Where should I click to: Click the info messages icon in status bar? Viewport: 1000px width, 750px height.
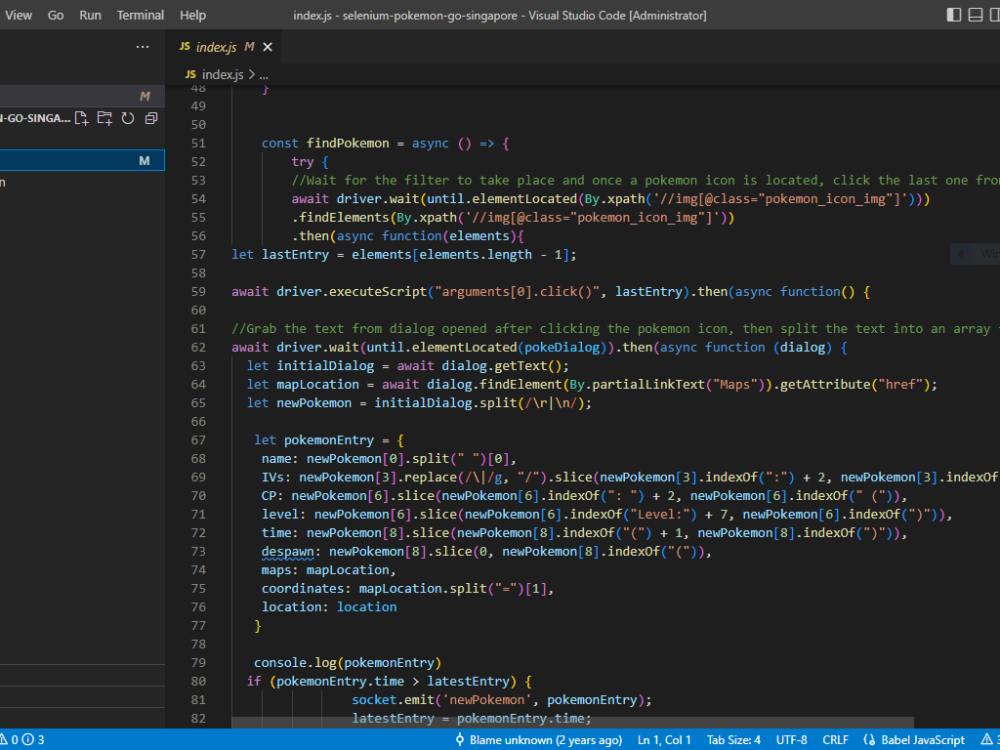(30, 740)
